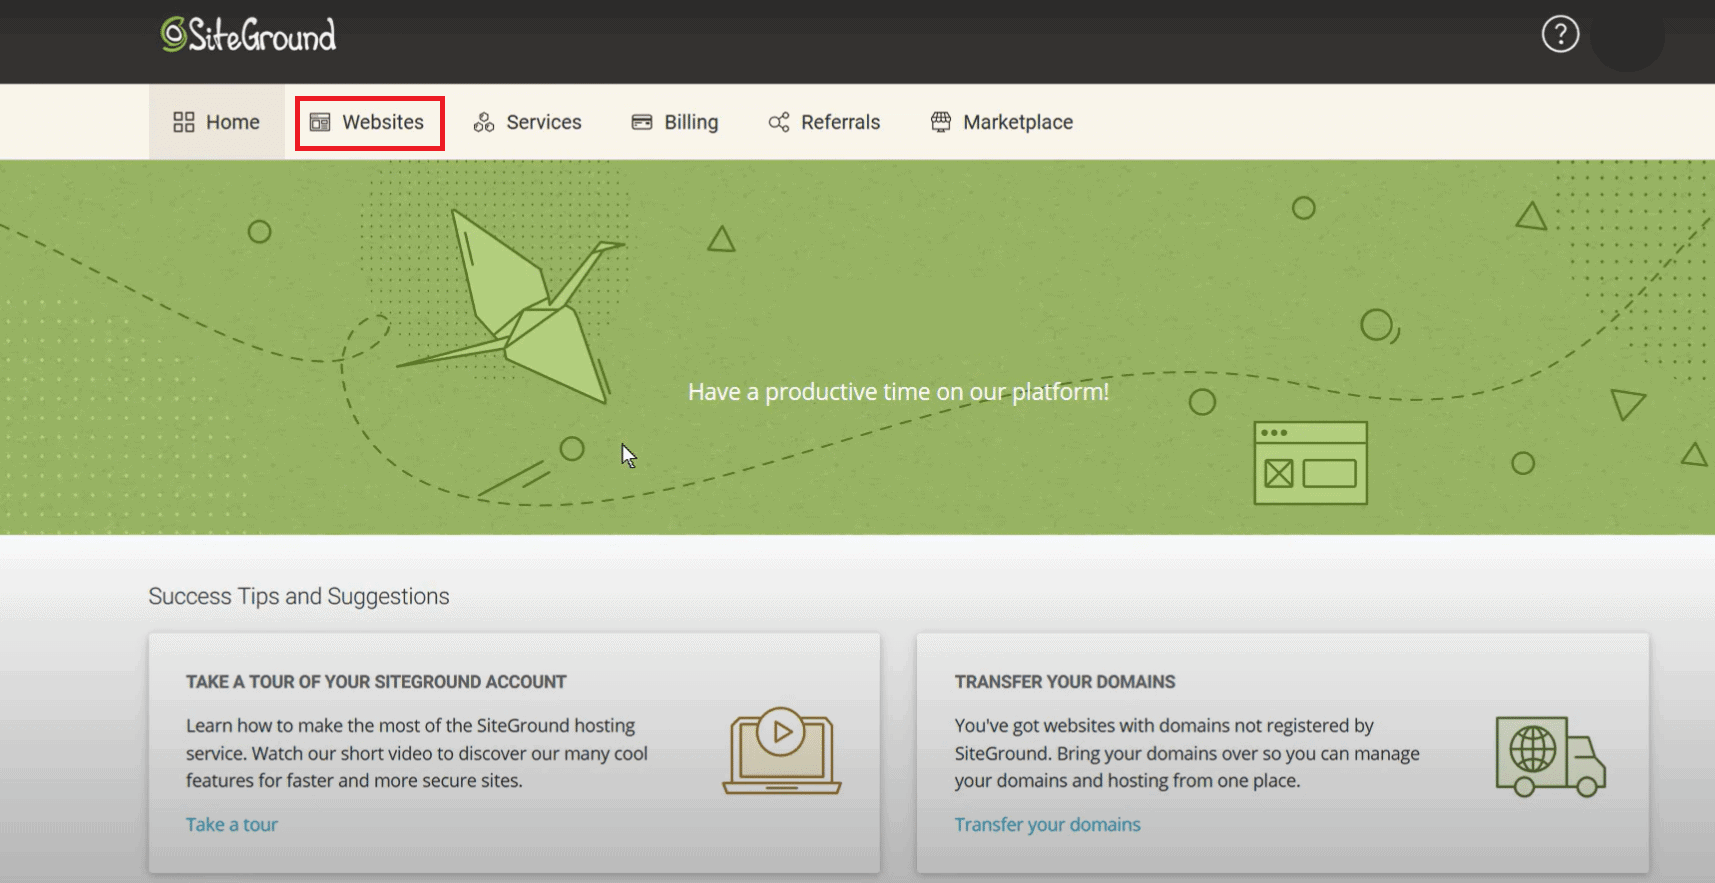Open the Services tab label

(x=543, y=122)
